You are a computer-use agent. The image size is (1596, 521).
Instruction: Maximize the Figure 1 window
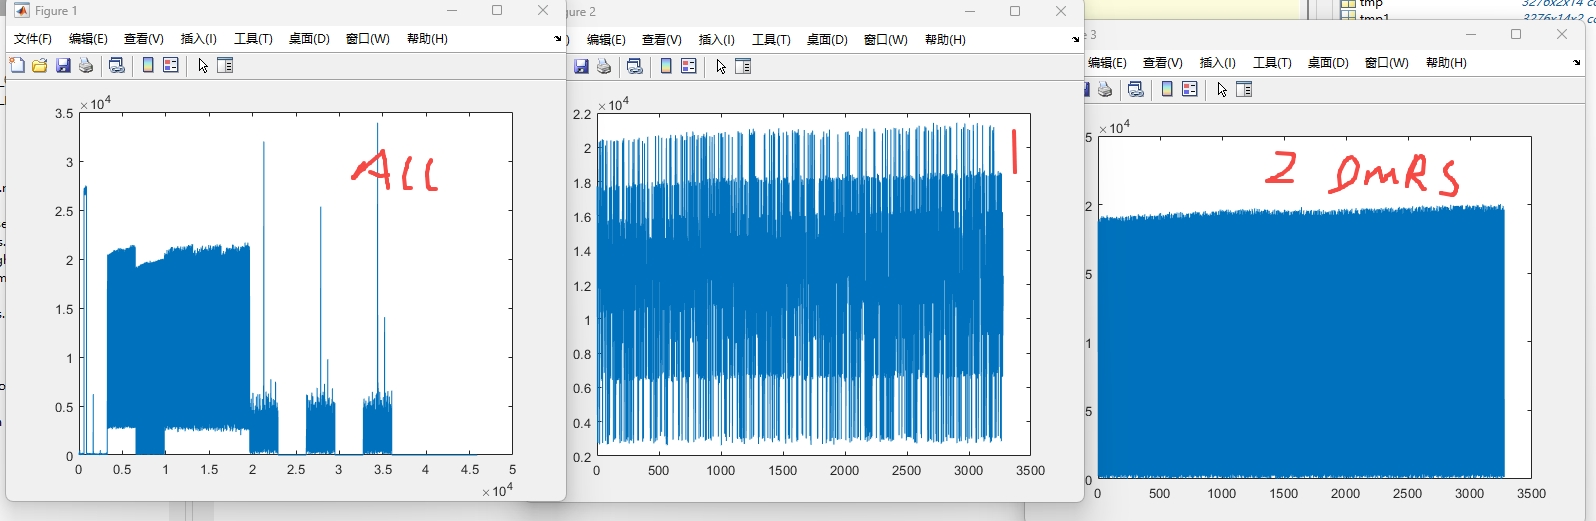tap(497, 11)
